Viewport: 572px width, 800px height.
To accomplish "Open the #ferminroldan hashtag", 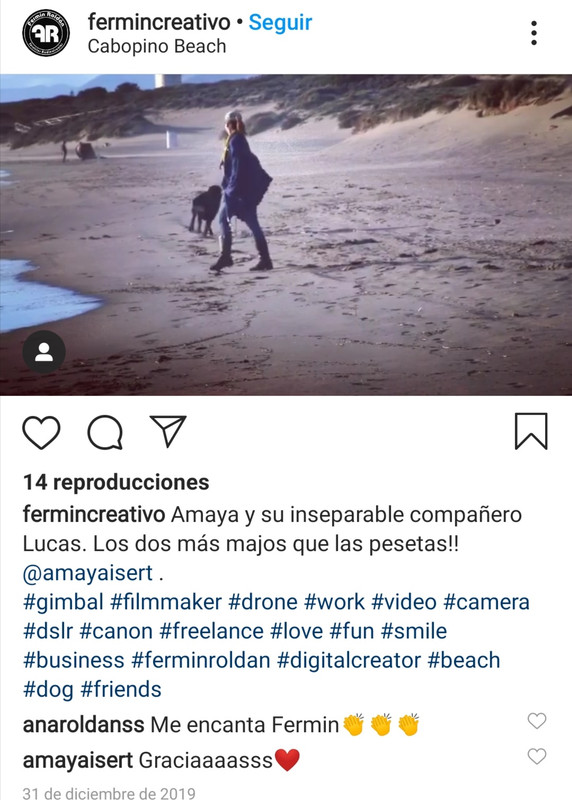I will (x=201, y=660).
